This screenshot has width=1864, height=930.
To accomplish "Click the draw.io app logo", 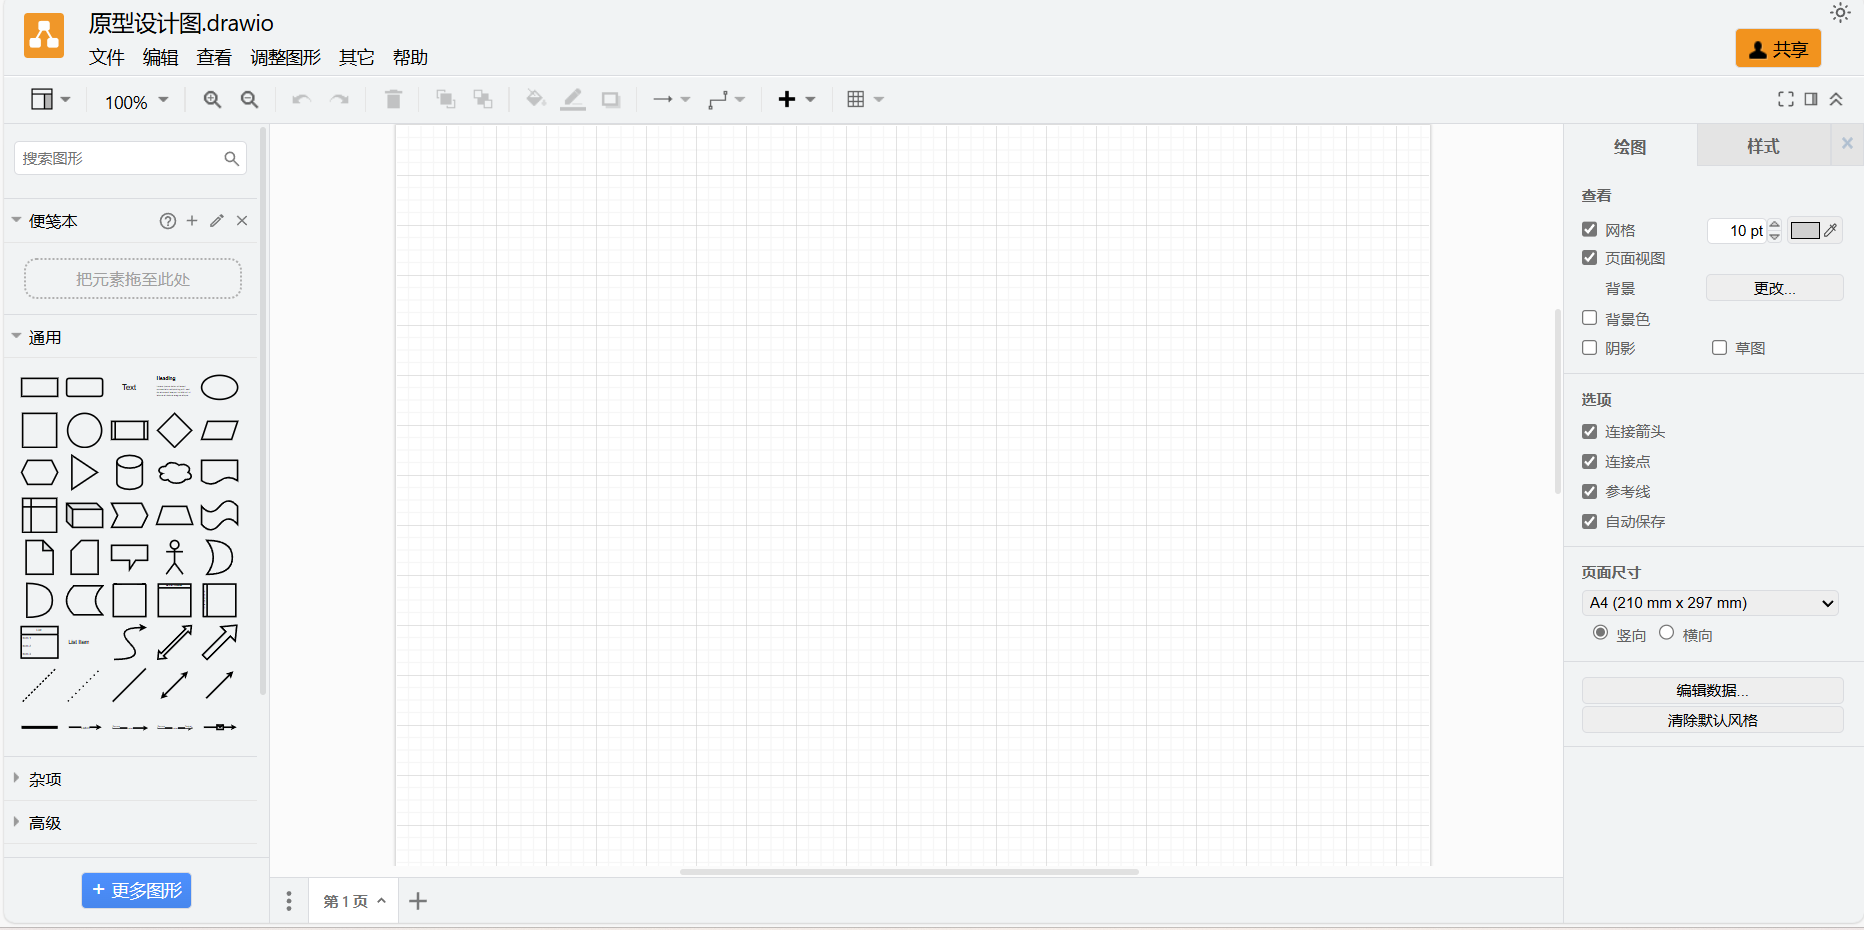I will 44,36.
